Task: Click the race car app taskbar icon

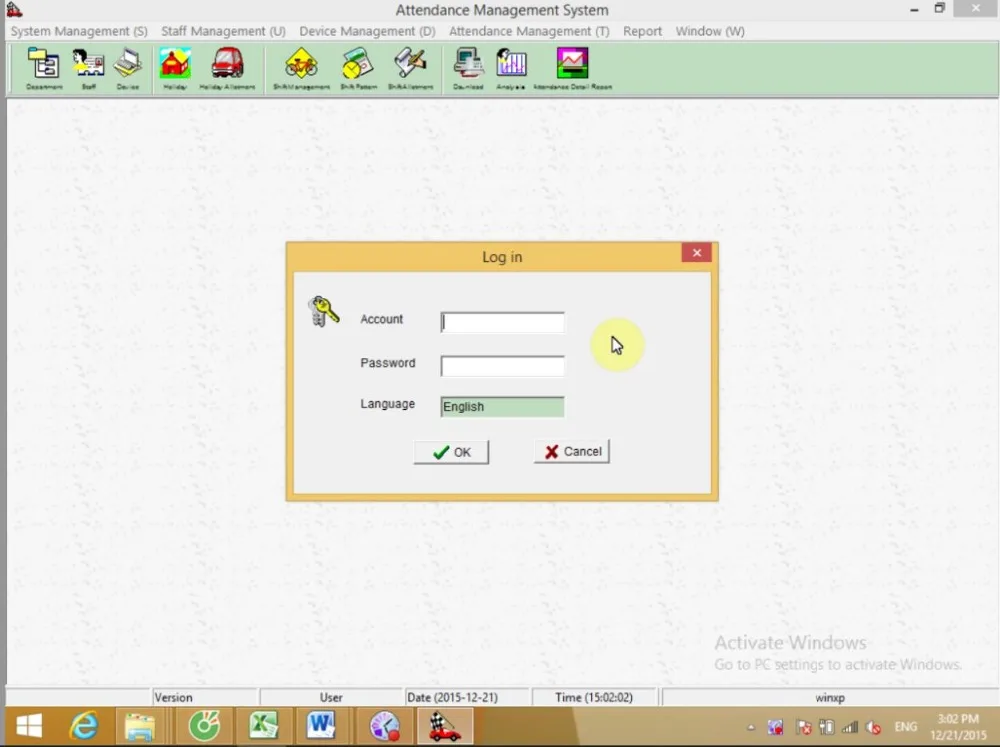Action: tap(445, 726)
